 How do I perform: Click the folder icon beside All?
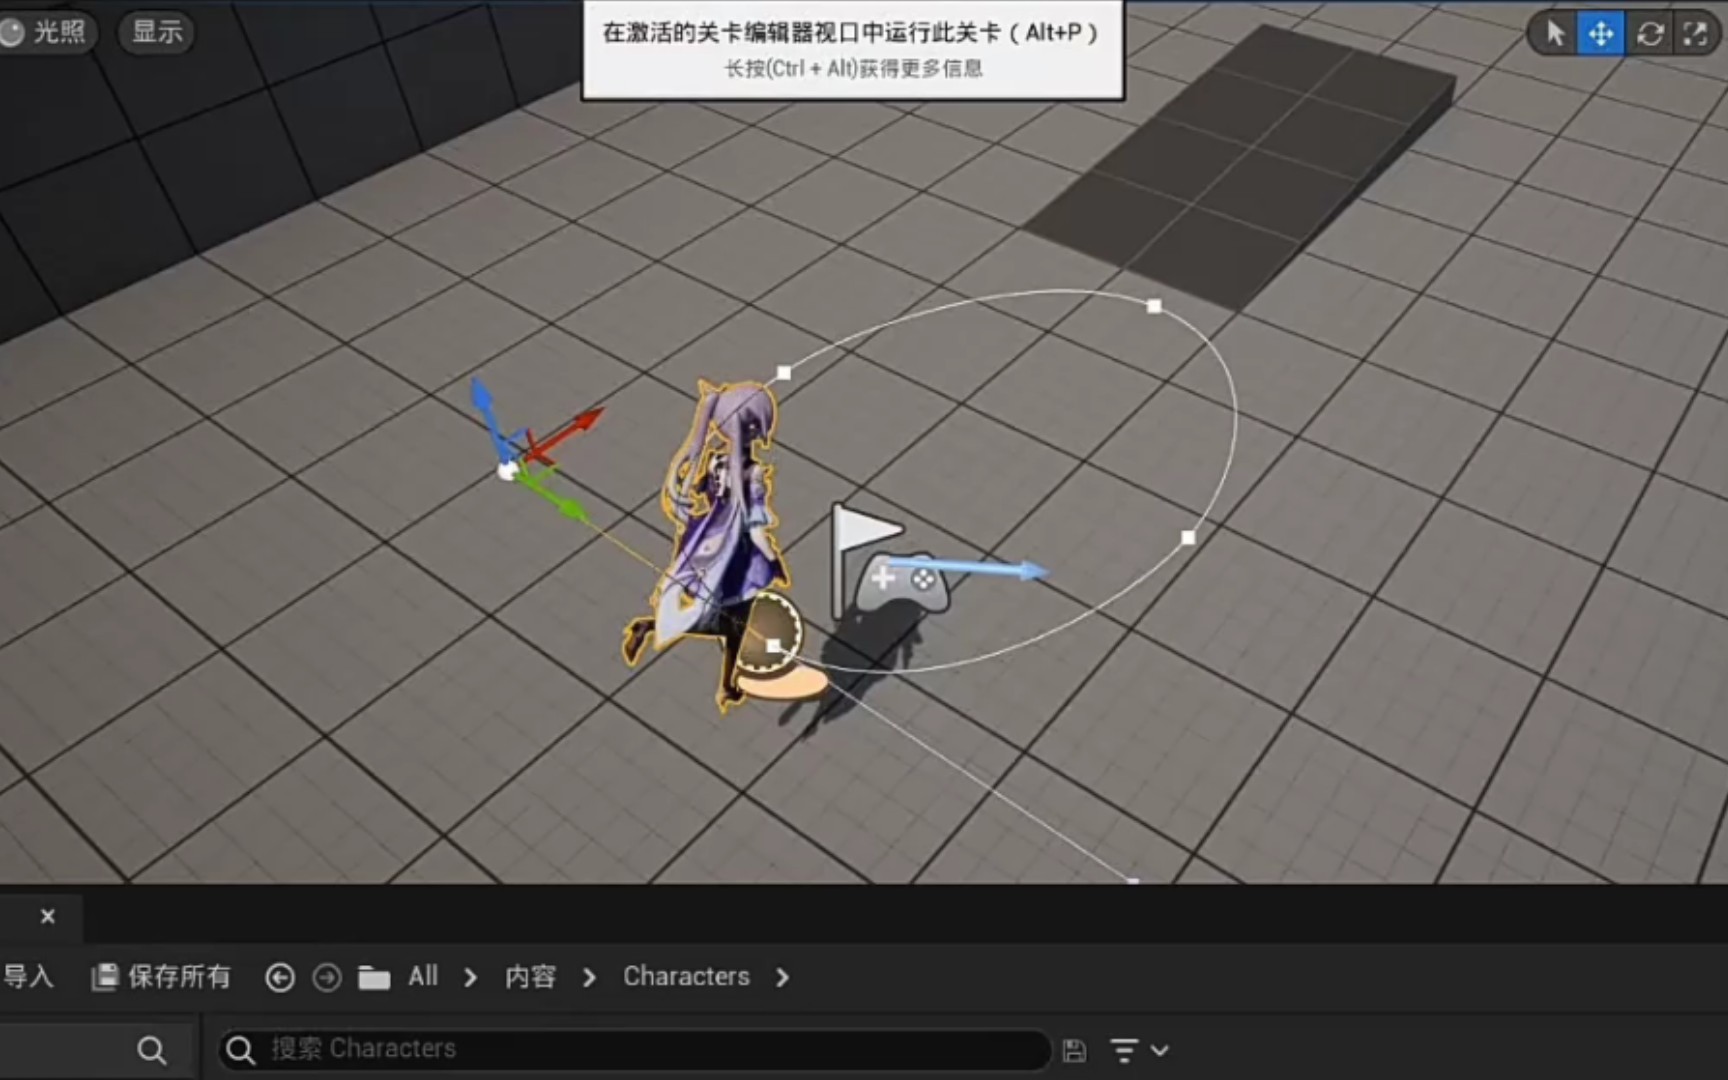(x=374, y=977)
